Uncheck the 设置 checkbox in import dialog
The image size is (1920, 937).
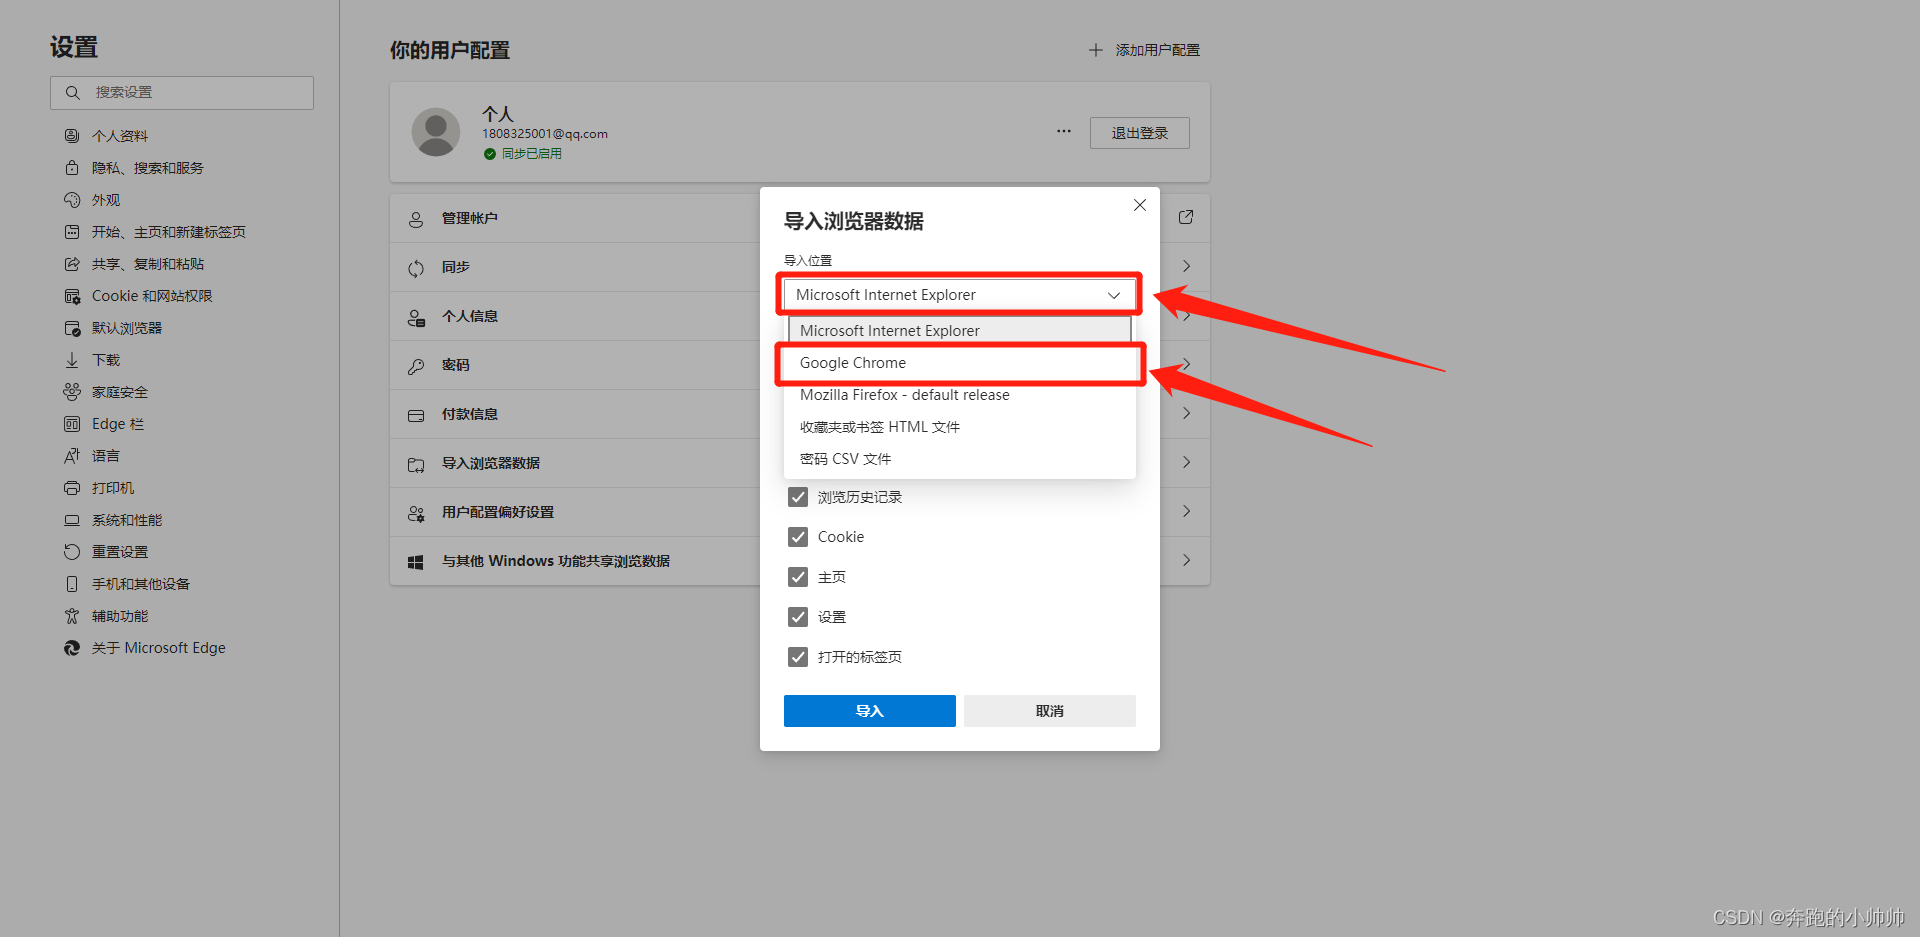click(x=798, y=617)
